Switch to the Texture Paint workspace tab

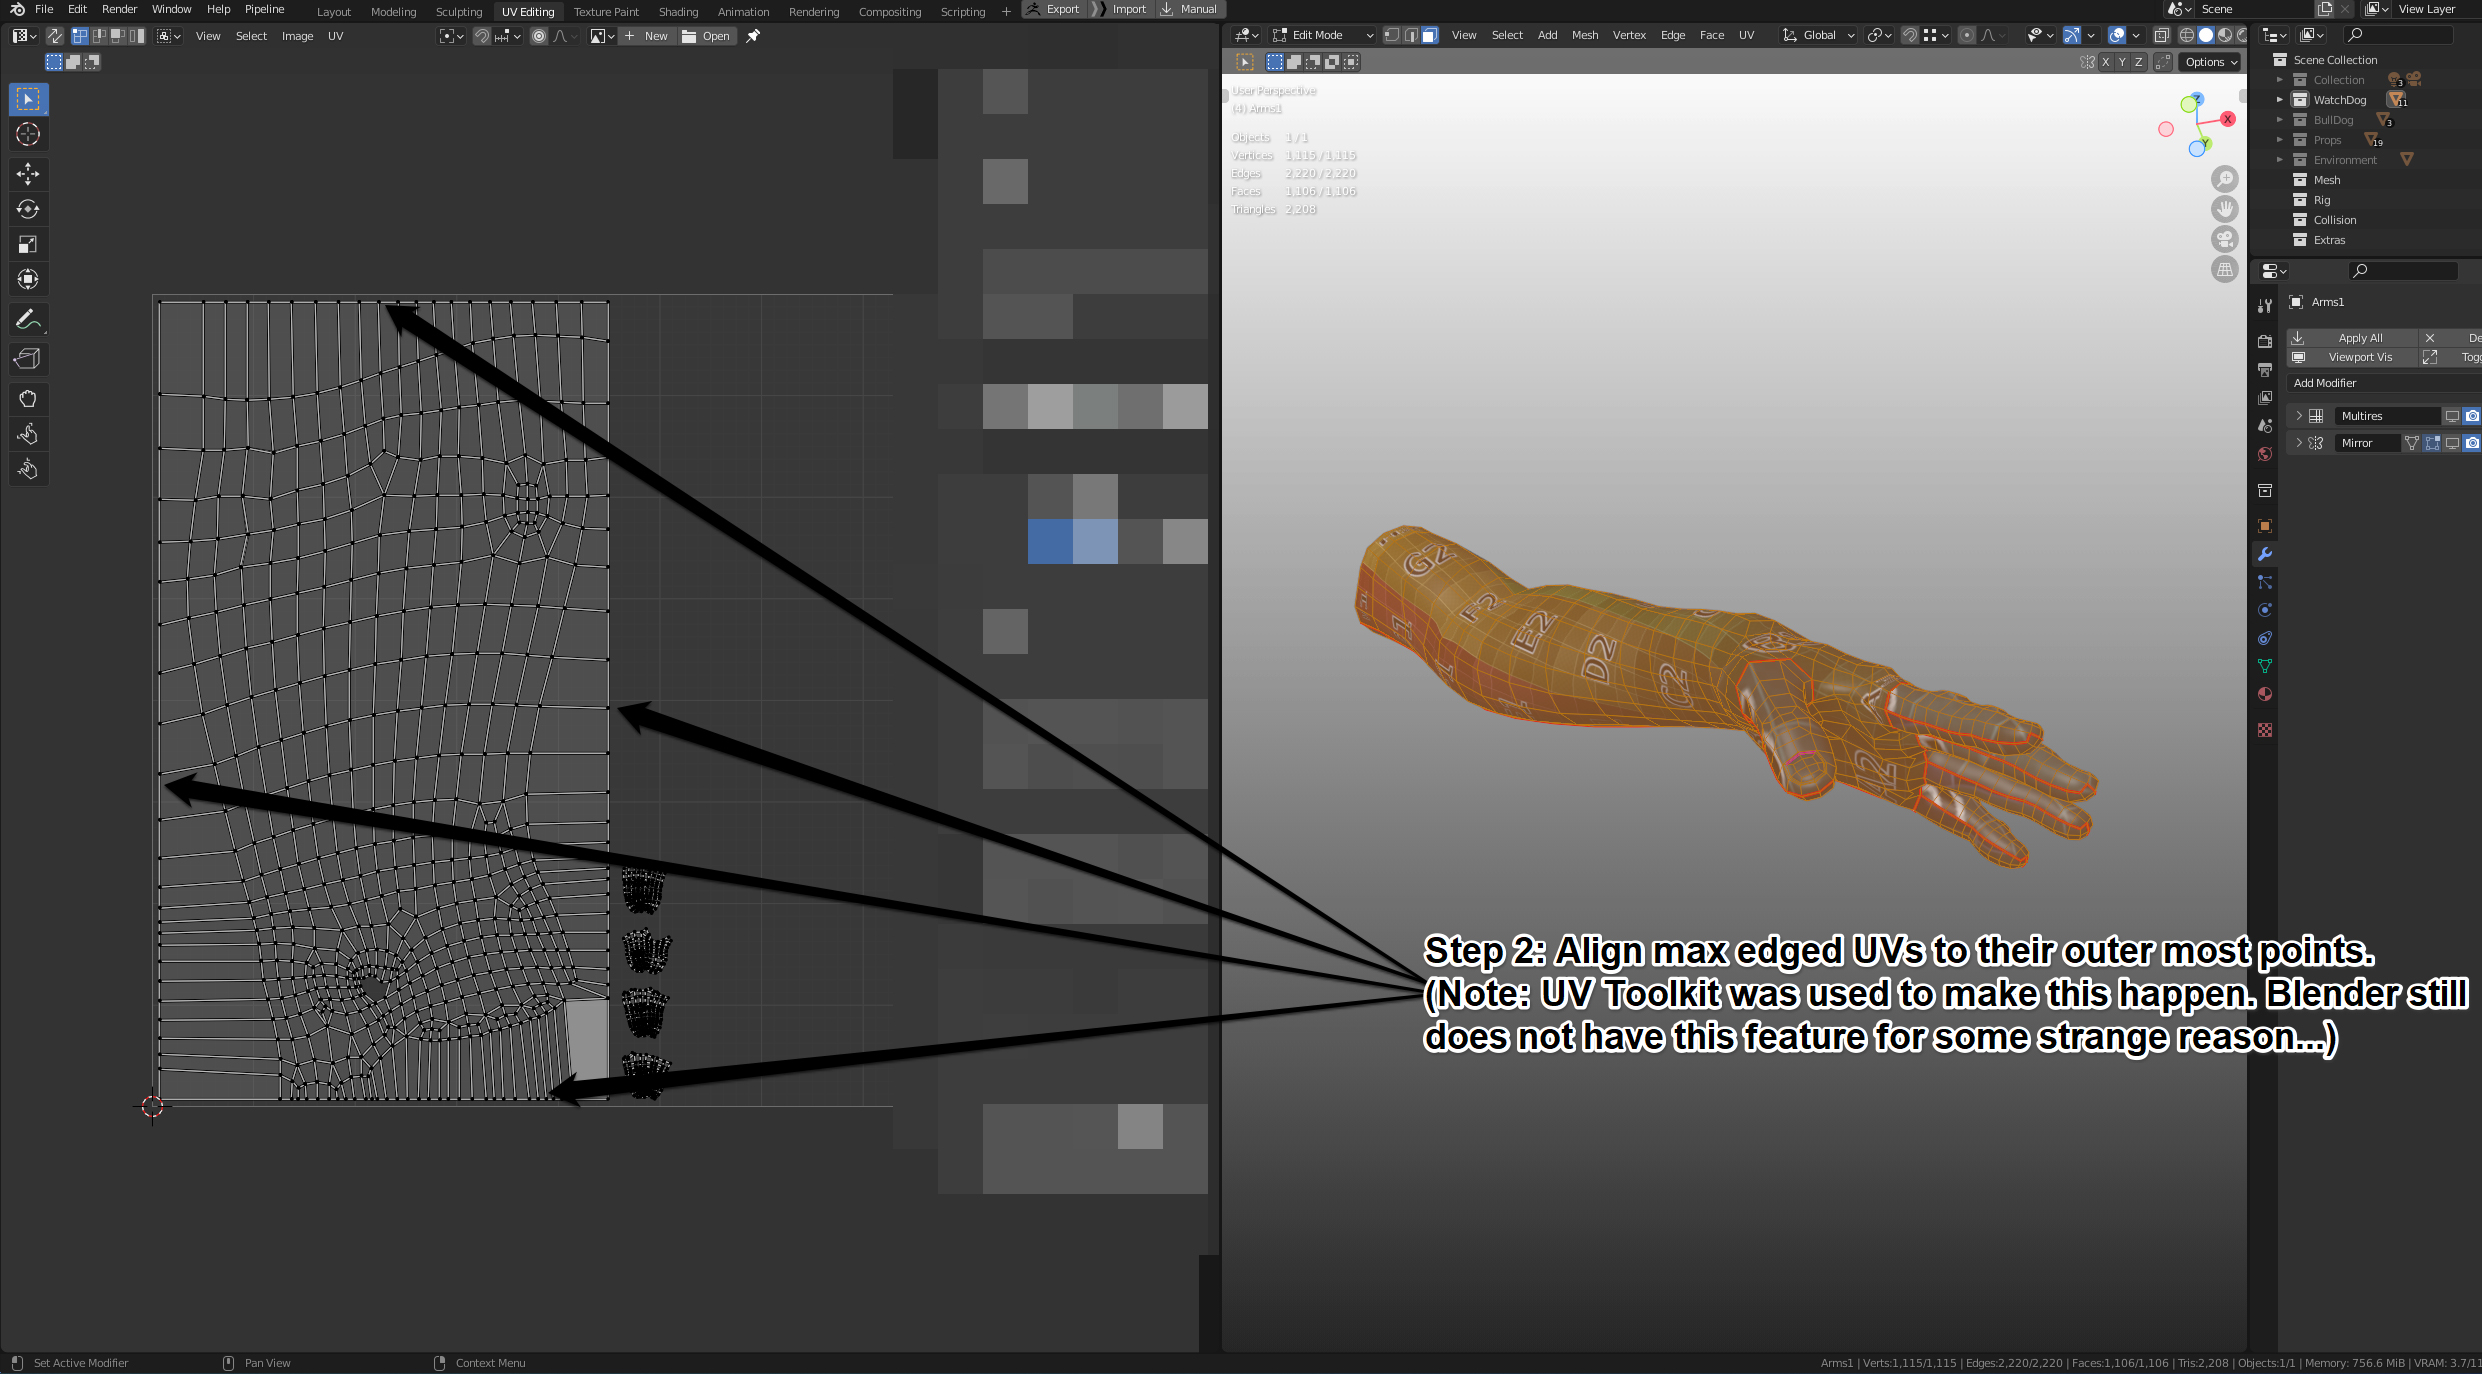[x=606, y=12]
